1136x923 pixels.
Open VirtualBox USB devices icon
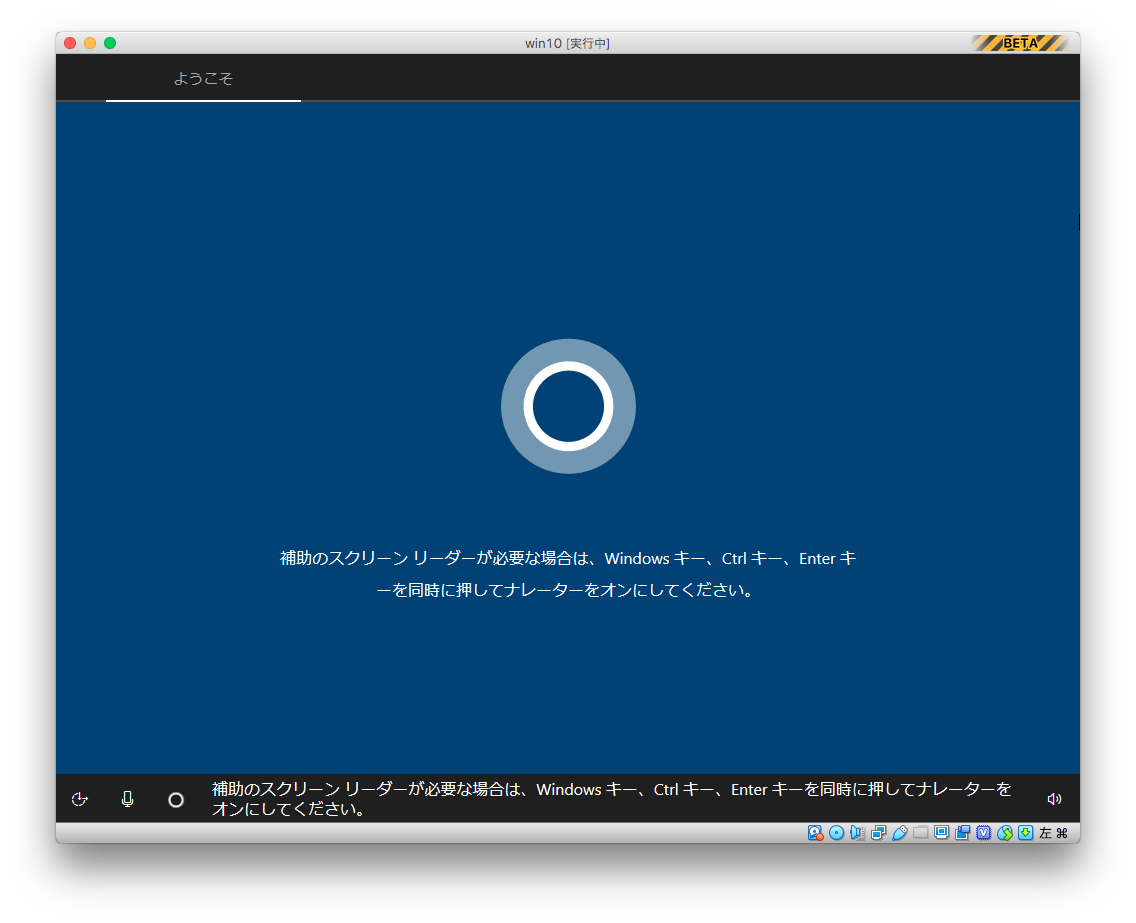(x=899, y=833)
